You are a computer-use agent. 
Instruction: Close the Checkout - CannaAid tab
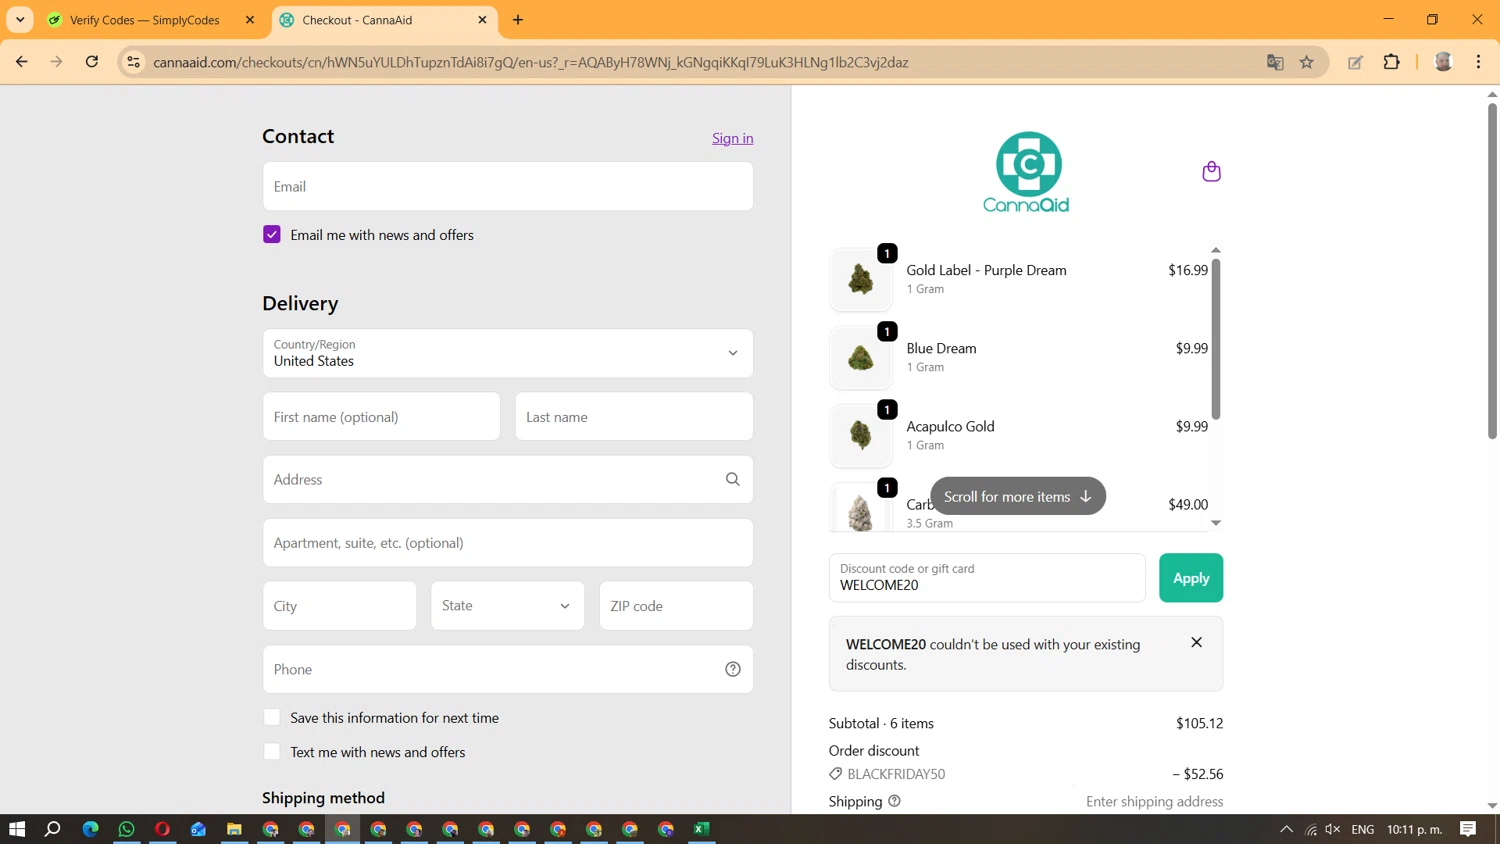coord(482,20)
